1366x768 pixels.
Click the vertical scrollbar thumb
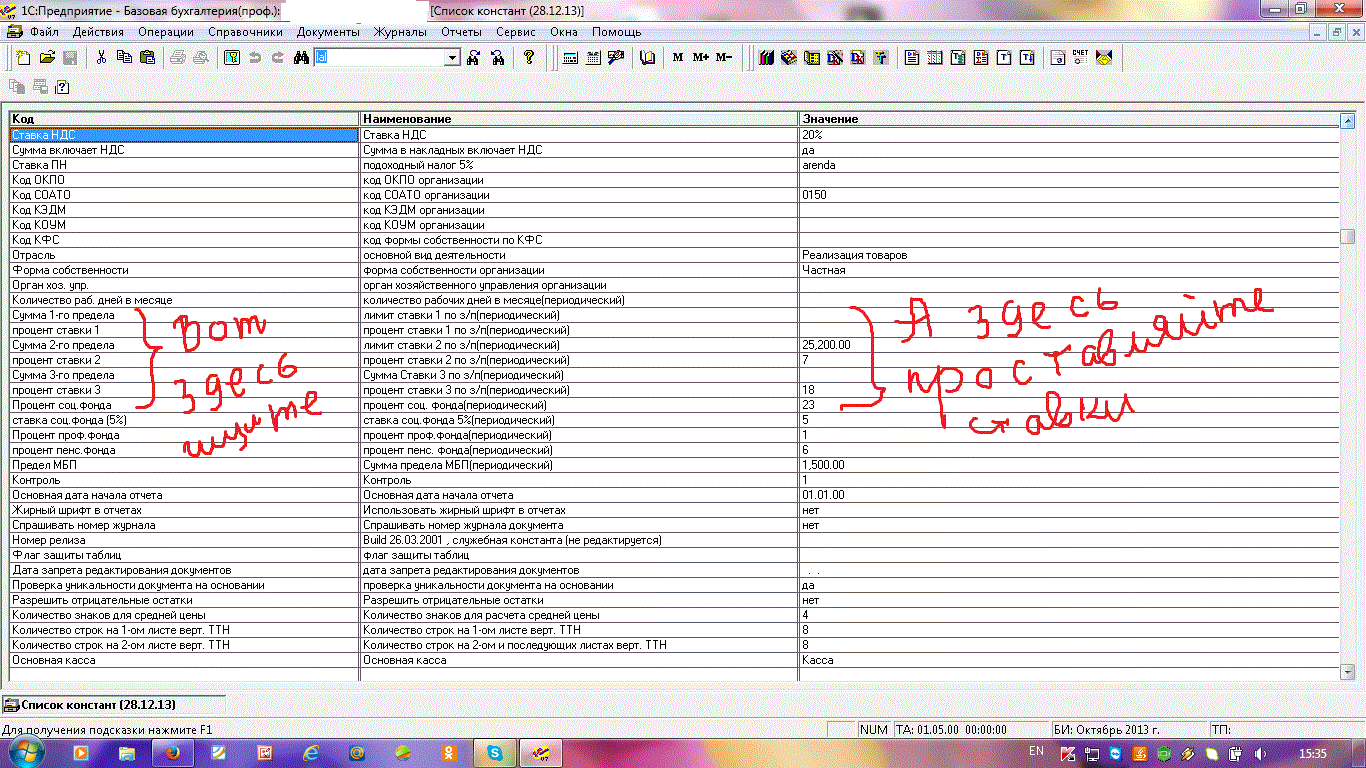coord(1348,237)
